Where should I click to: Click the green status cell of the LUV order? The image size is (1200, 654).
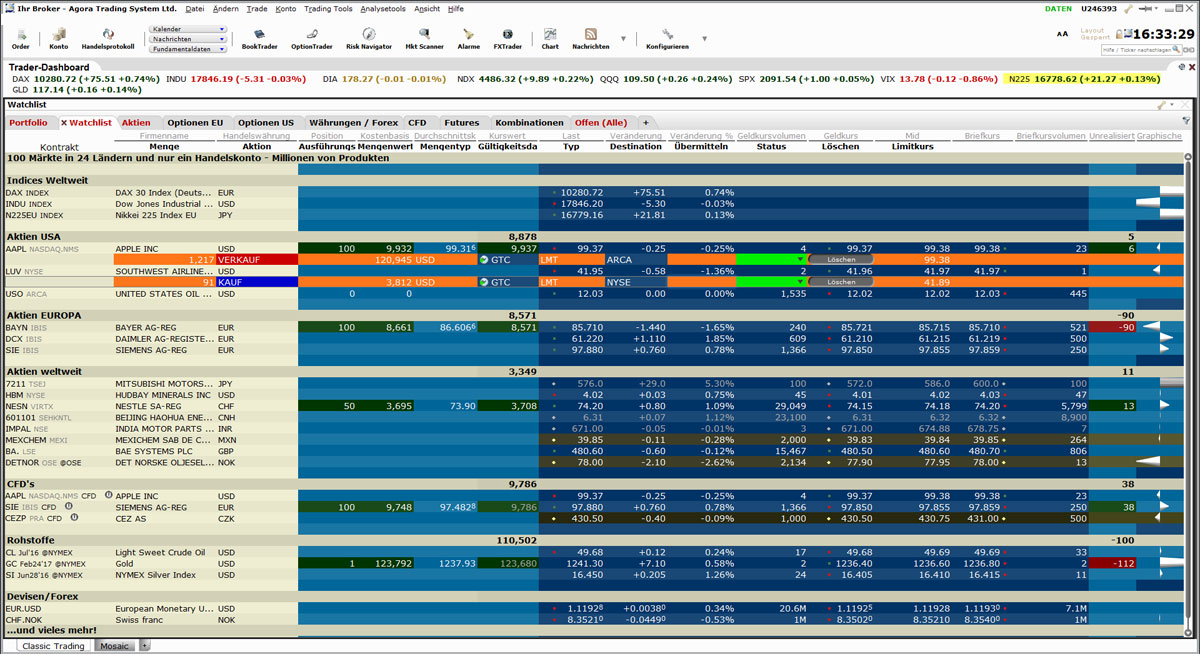(770, 282)
